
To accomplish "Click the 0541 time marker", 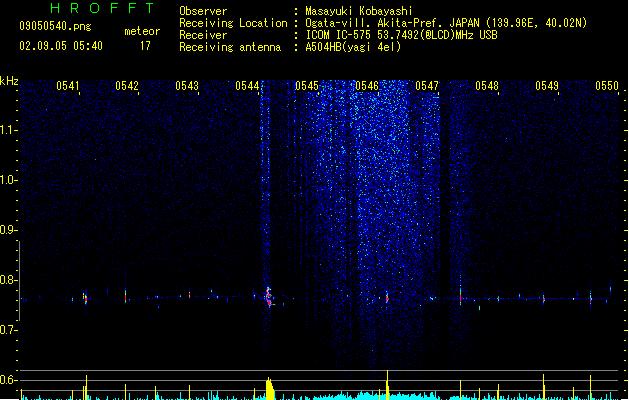I will [67, 86].
